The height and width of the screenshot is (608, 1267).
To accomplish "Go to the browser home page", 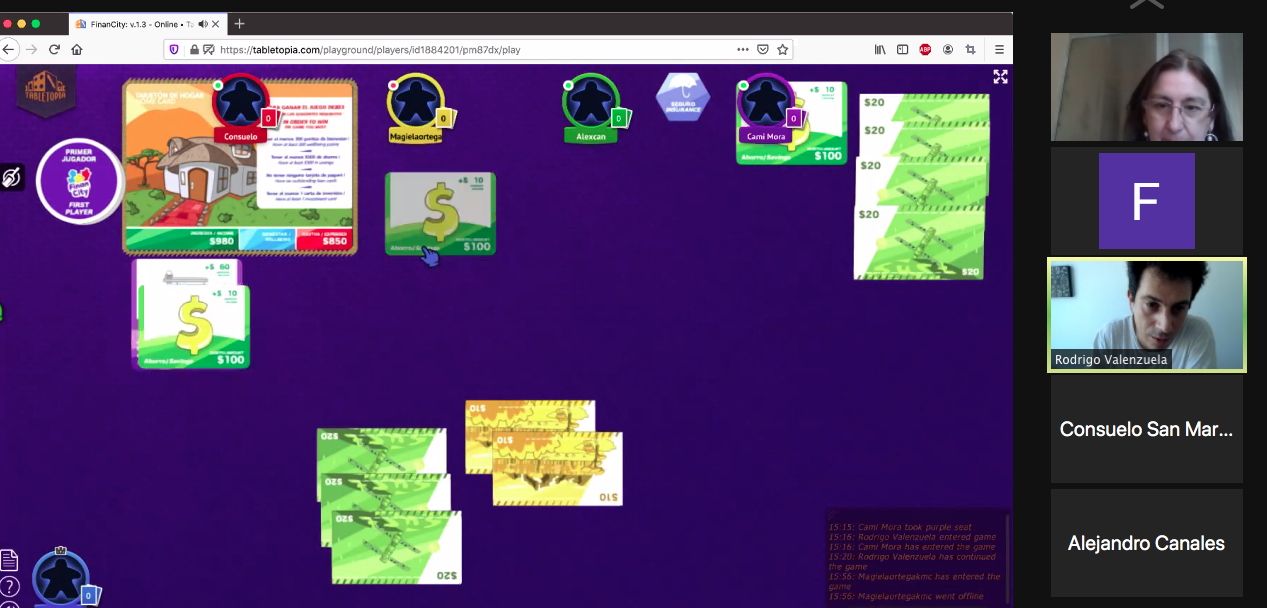I will [77, 49].
